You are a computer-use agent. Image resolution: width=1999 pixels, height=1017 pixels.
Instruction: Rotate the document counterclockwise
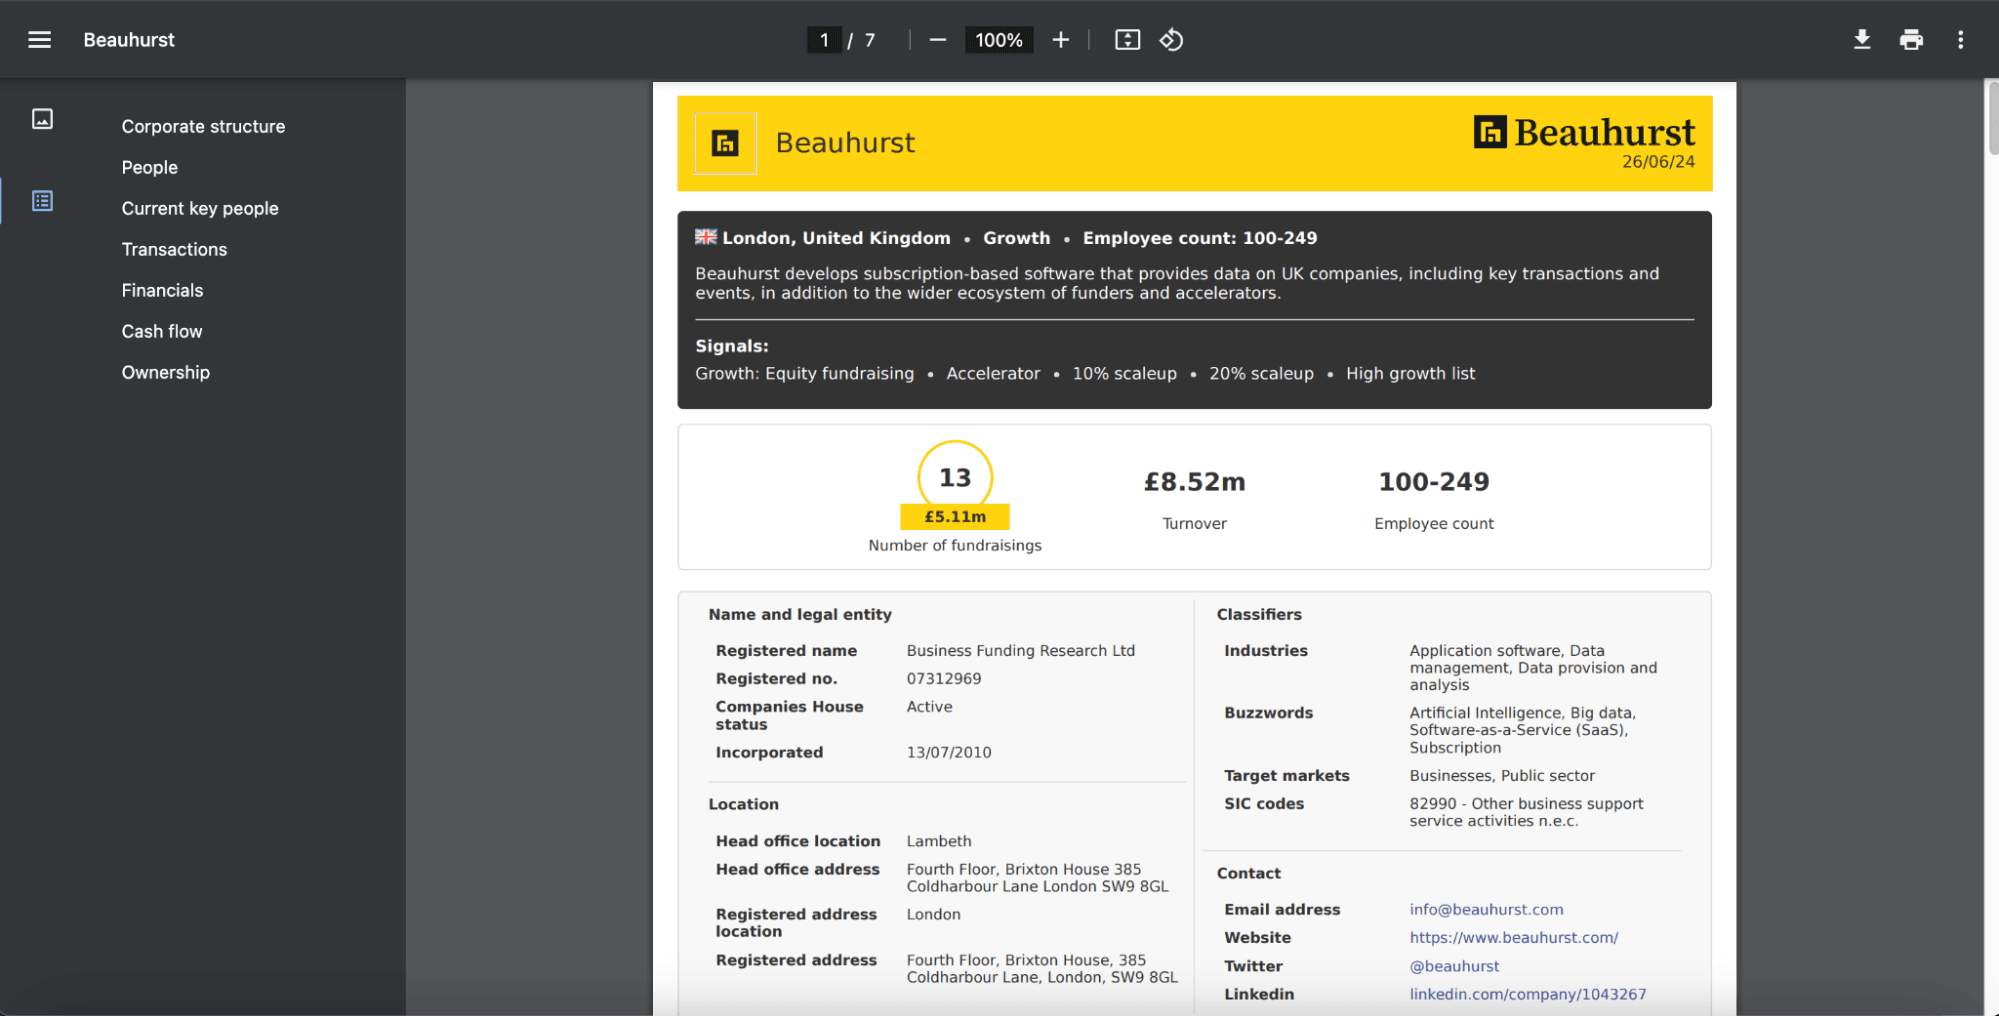[1171, 40]
